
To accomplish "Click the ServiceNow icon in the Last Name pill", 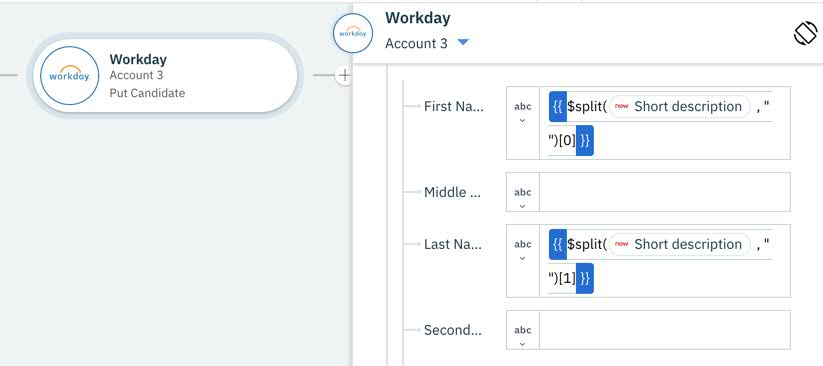I will point(621,244).
